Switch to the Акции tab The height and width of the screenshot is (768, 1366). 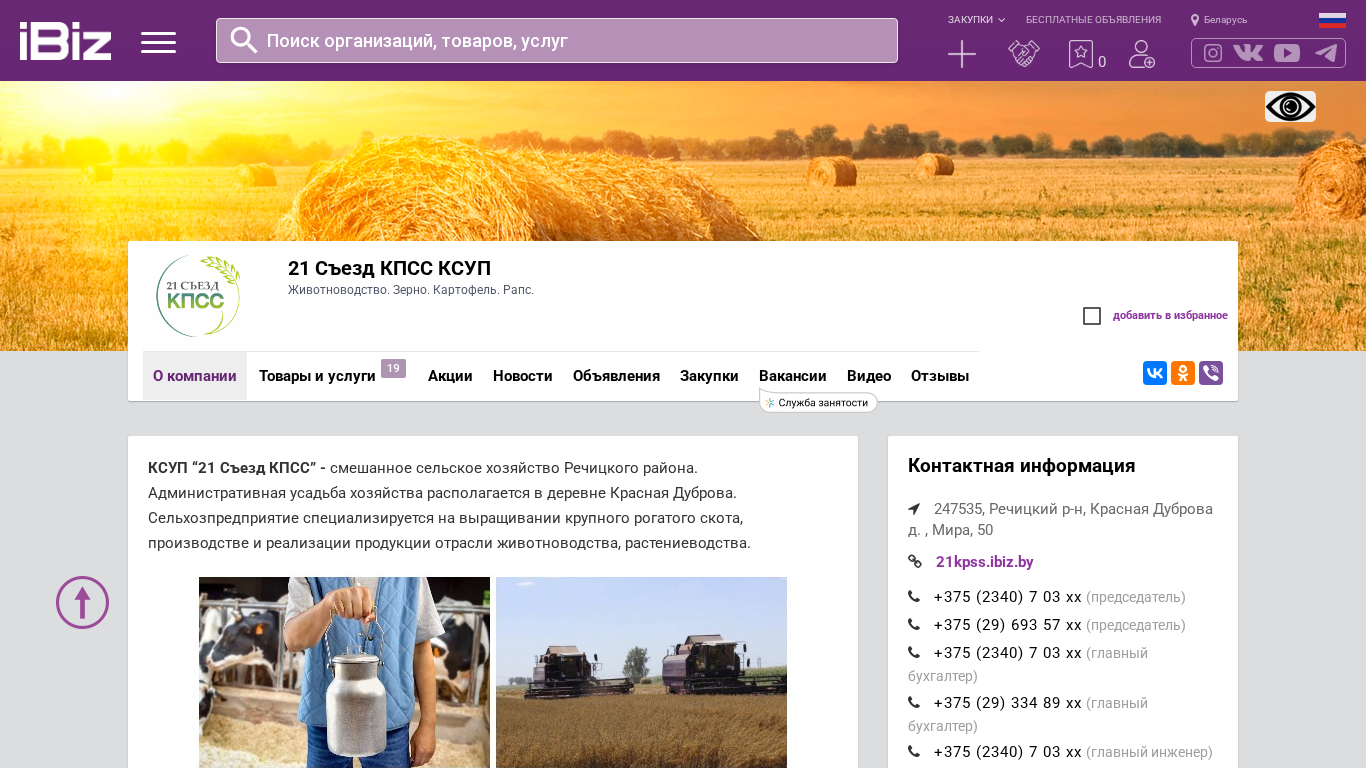tap(450, 376)
